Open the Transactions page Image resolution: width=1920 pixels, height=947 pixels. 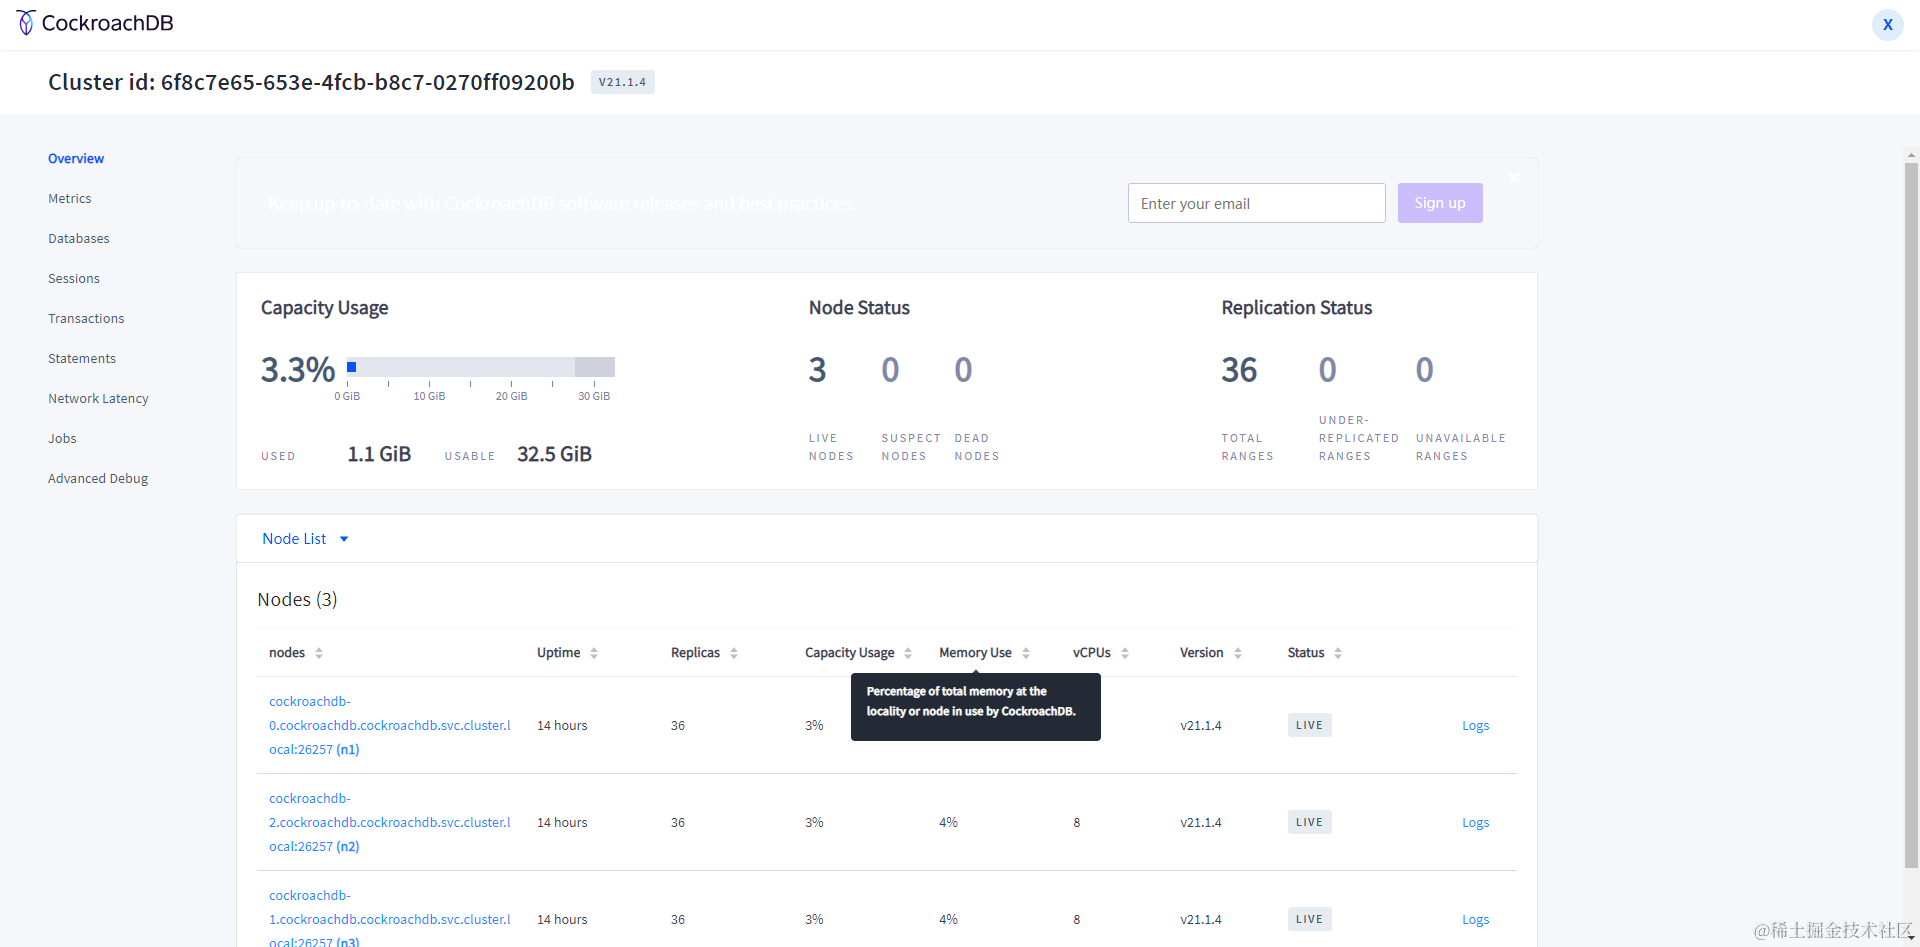[86, 319]
